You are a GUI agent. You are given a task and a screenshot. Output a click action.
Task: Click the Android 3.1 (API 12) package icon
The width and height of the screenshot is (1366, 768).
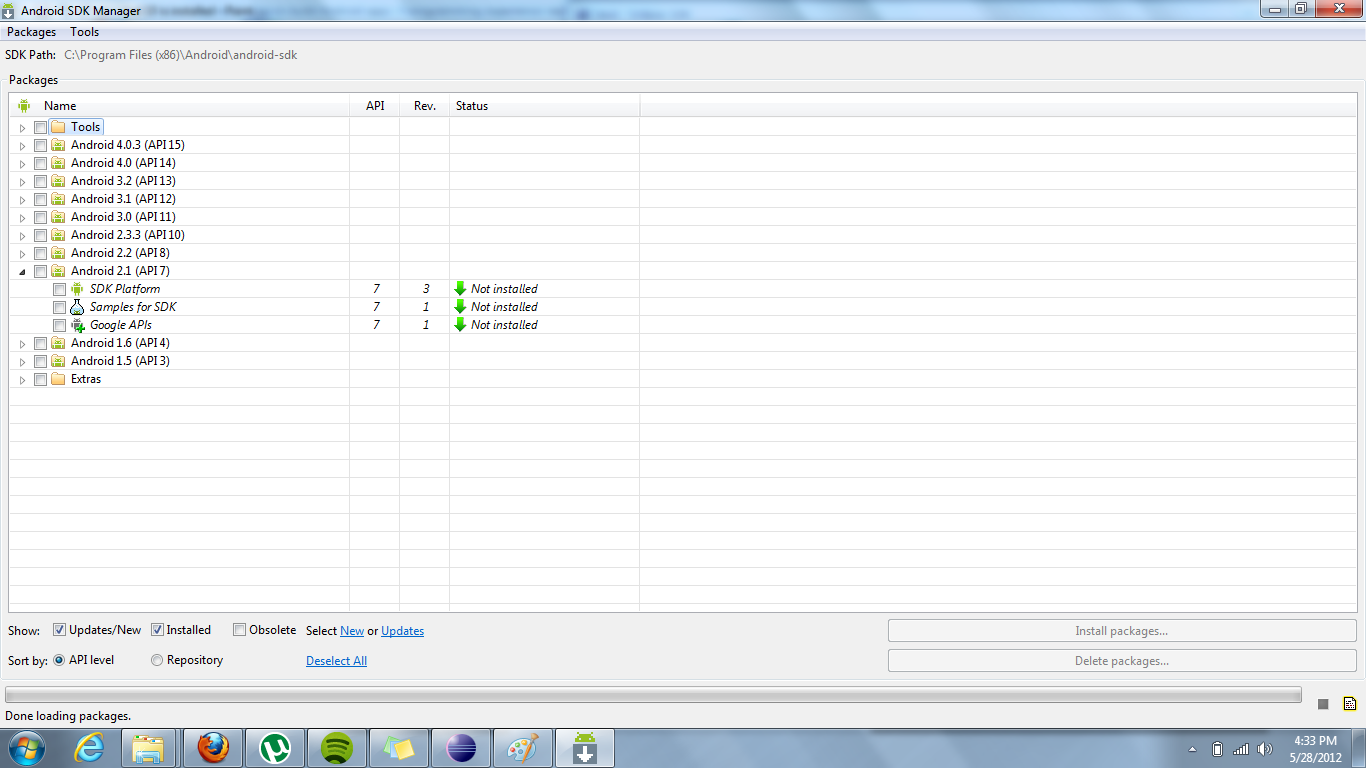[x=58, y=199]
